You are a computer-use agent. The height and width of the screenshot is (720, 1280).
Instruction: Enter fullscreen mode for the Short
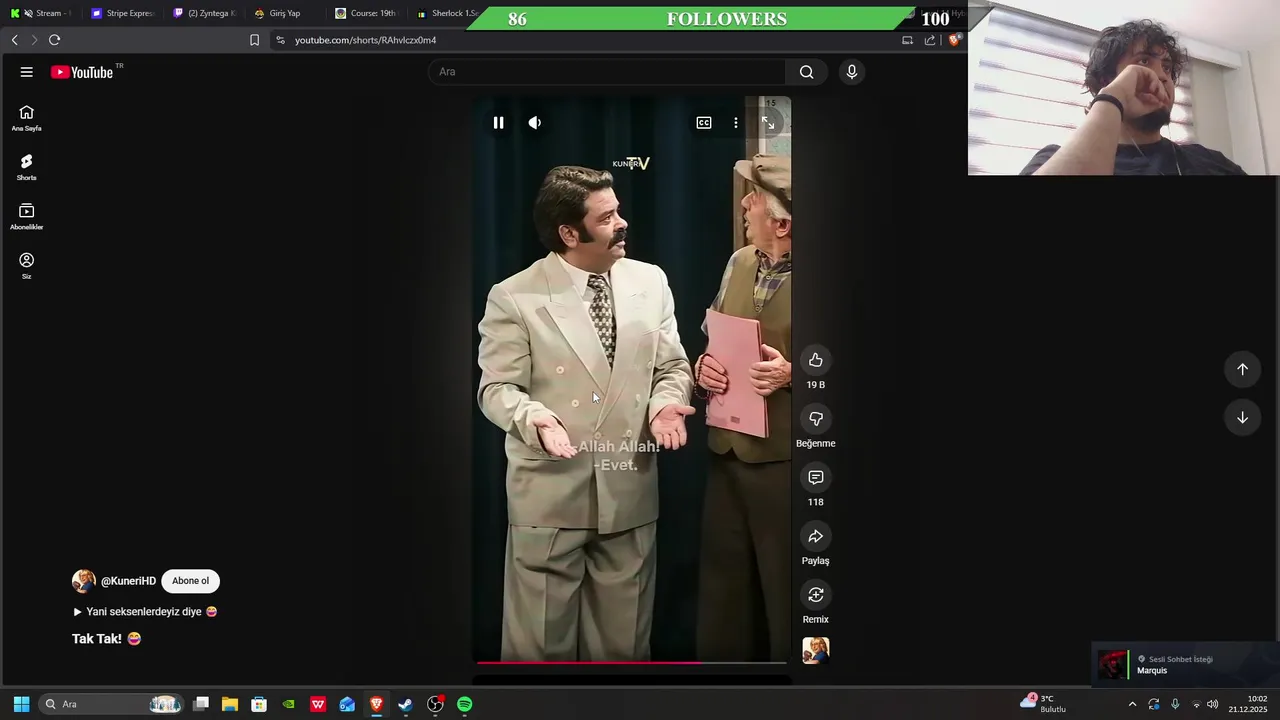point(768,123)
